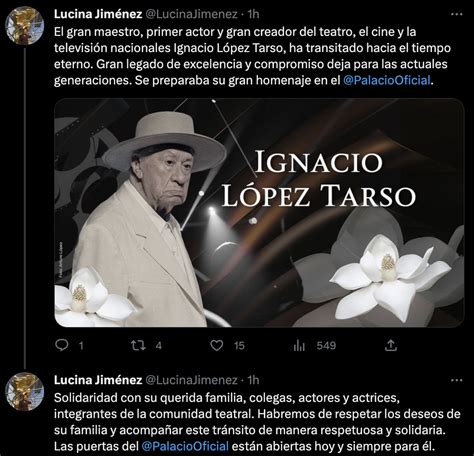Open Lucina Jiménez name on second tweet
Viewport: 474px width, 456px height.
[98, 380]
